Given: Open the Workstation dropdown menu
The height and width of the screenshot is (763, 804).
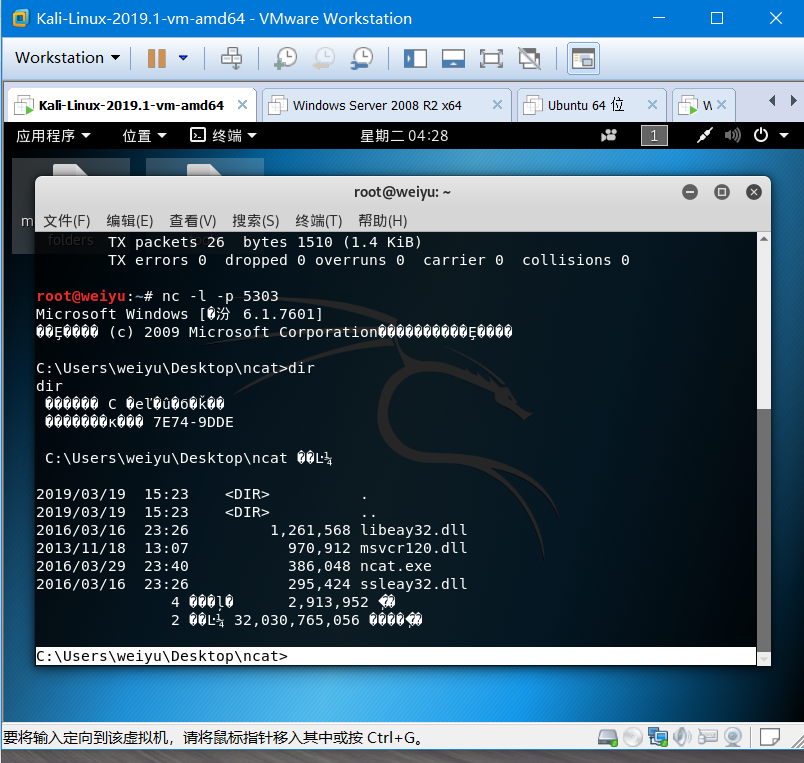Looking at the screenshot, I should [67, 58].
